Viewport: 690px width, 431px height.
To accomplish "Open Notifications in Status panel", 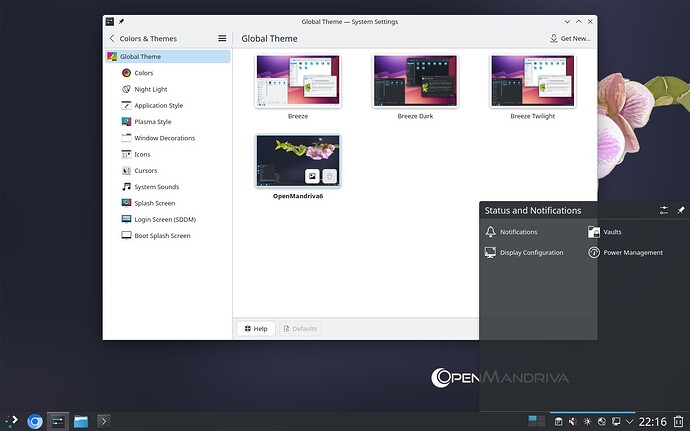I will coord(511,232).
